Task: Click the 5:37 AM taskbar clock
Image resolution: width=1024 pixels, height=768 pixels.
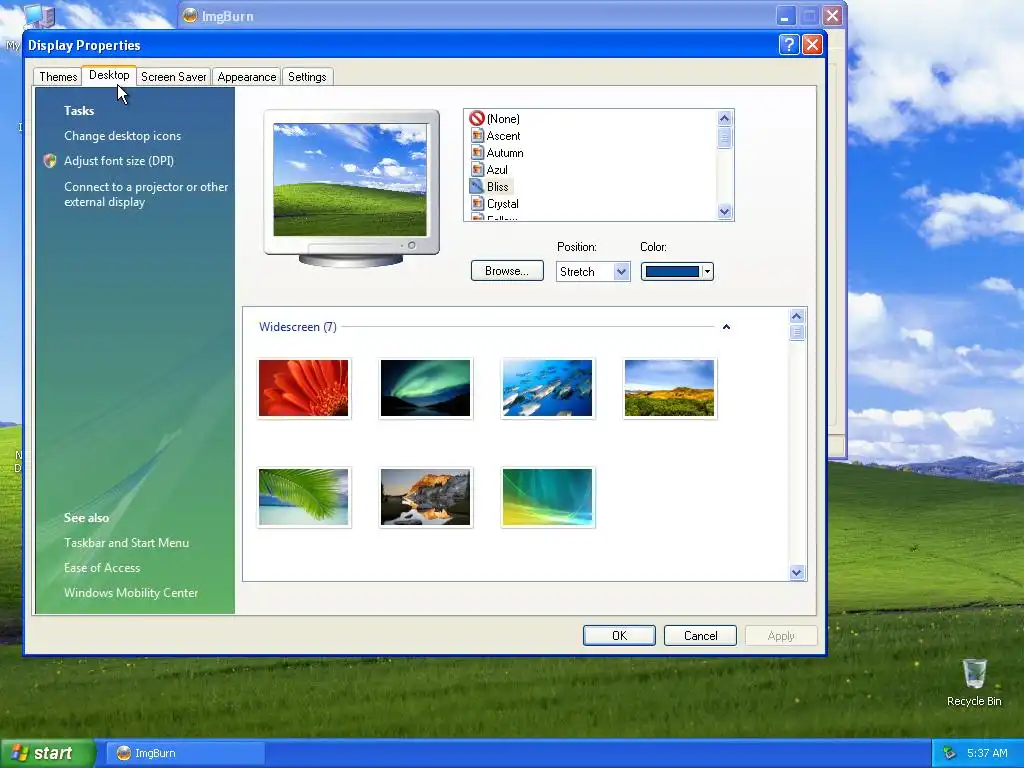Action: click(x=987, y=753)
